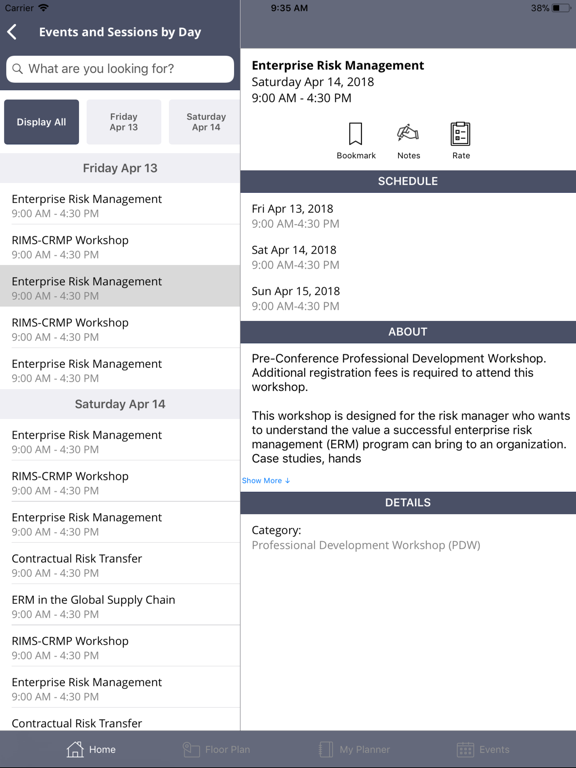The width and height of the screenshot is (576, 768).
Task: Open the Rate checklist icon
Action: [460, 141]
